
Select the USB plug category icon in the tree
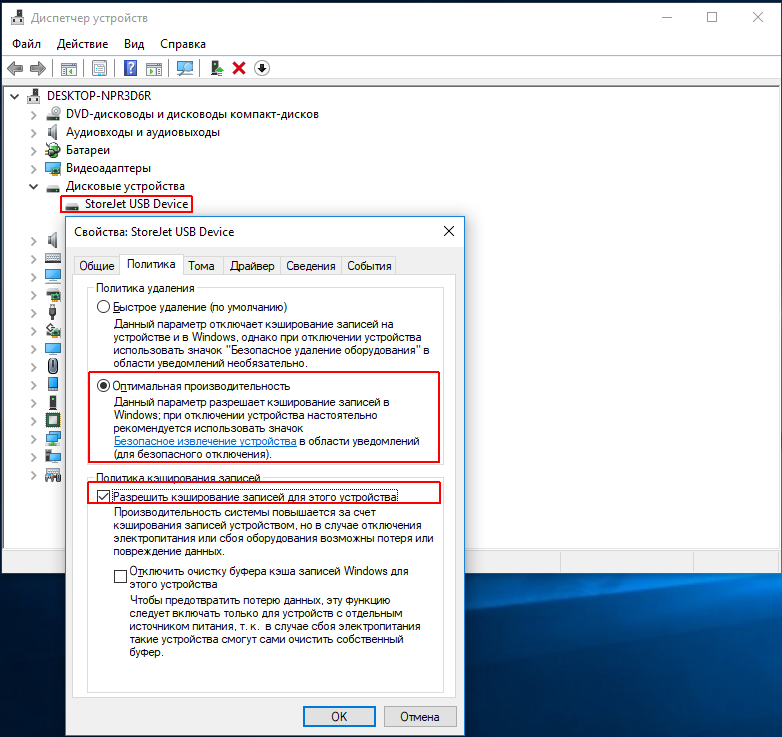52,313
